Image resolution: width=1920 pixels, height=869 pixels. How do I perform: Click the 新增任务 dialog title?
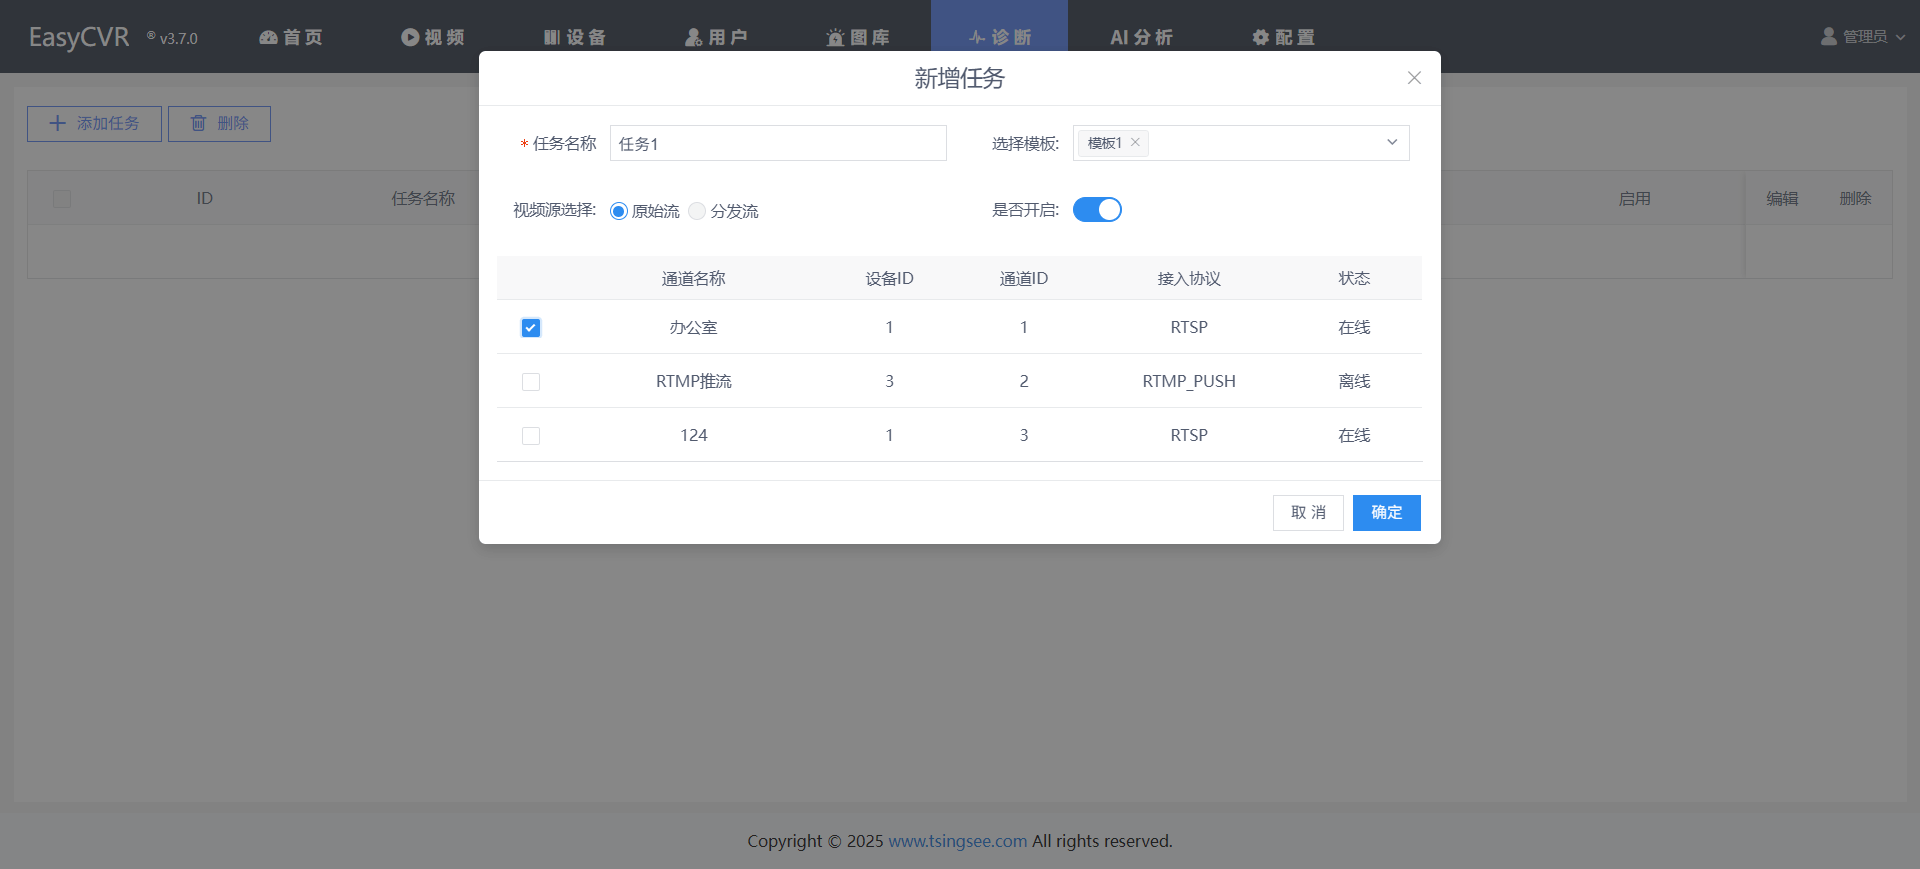(x=960, y=78)
